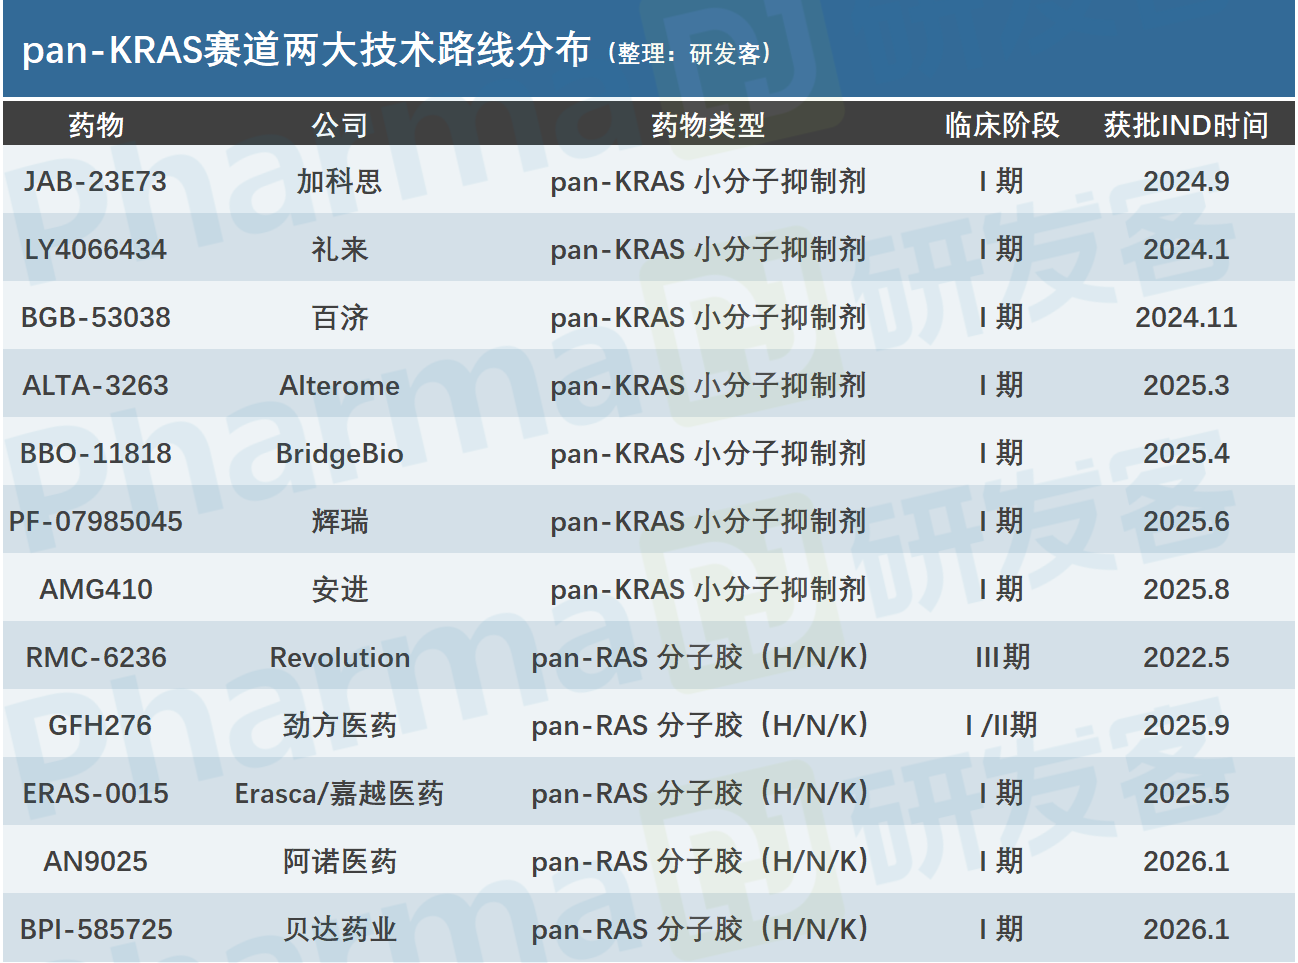1298x963 pixels.
Task: Click the GFH276 drug entry
Action: click(x=100, y=725)
